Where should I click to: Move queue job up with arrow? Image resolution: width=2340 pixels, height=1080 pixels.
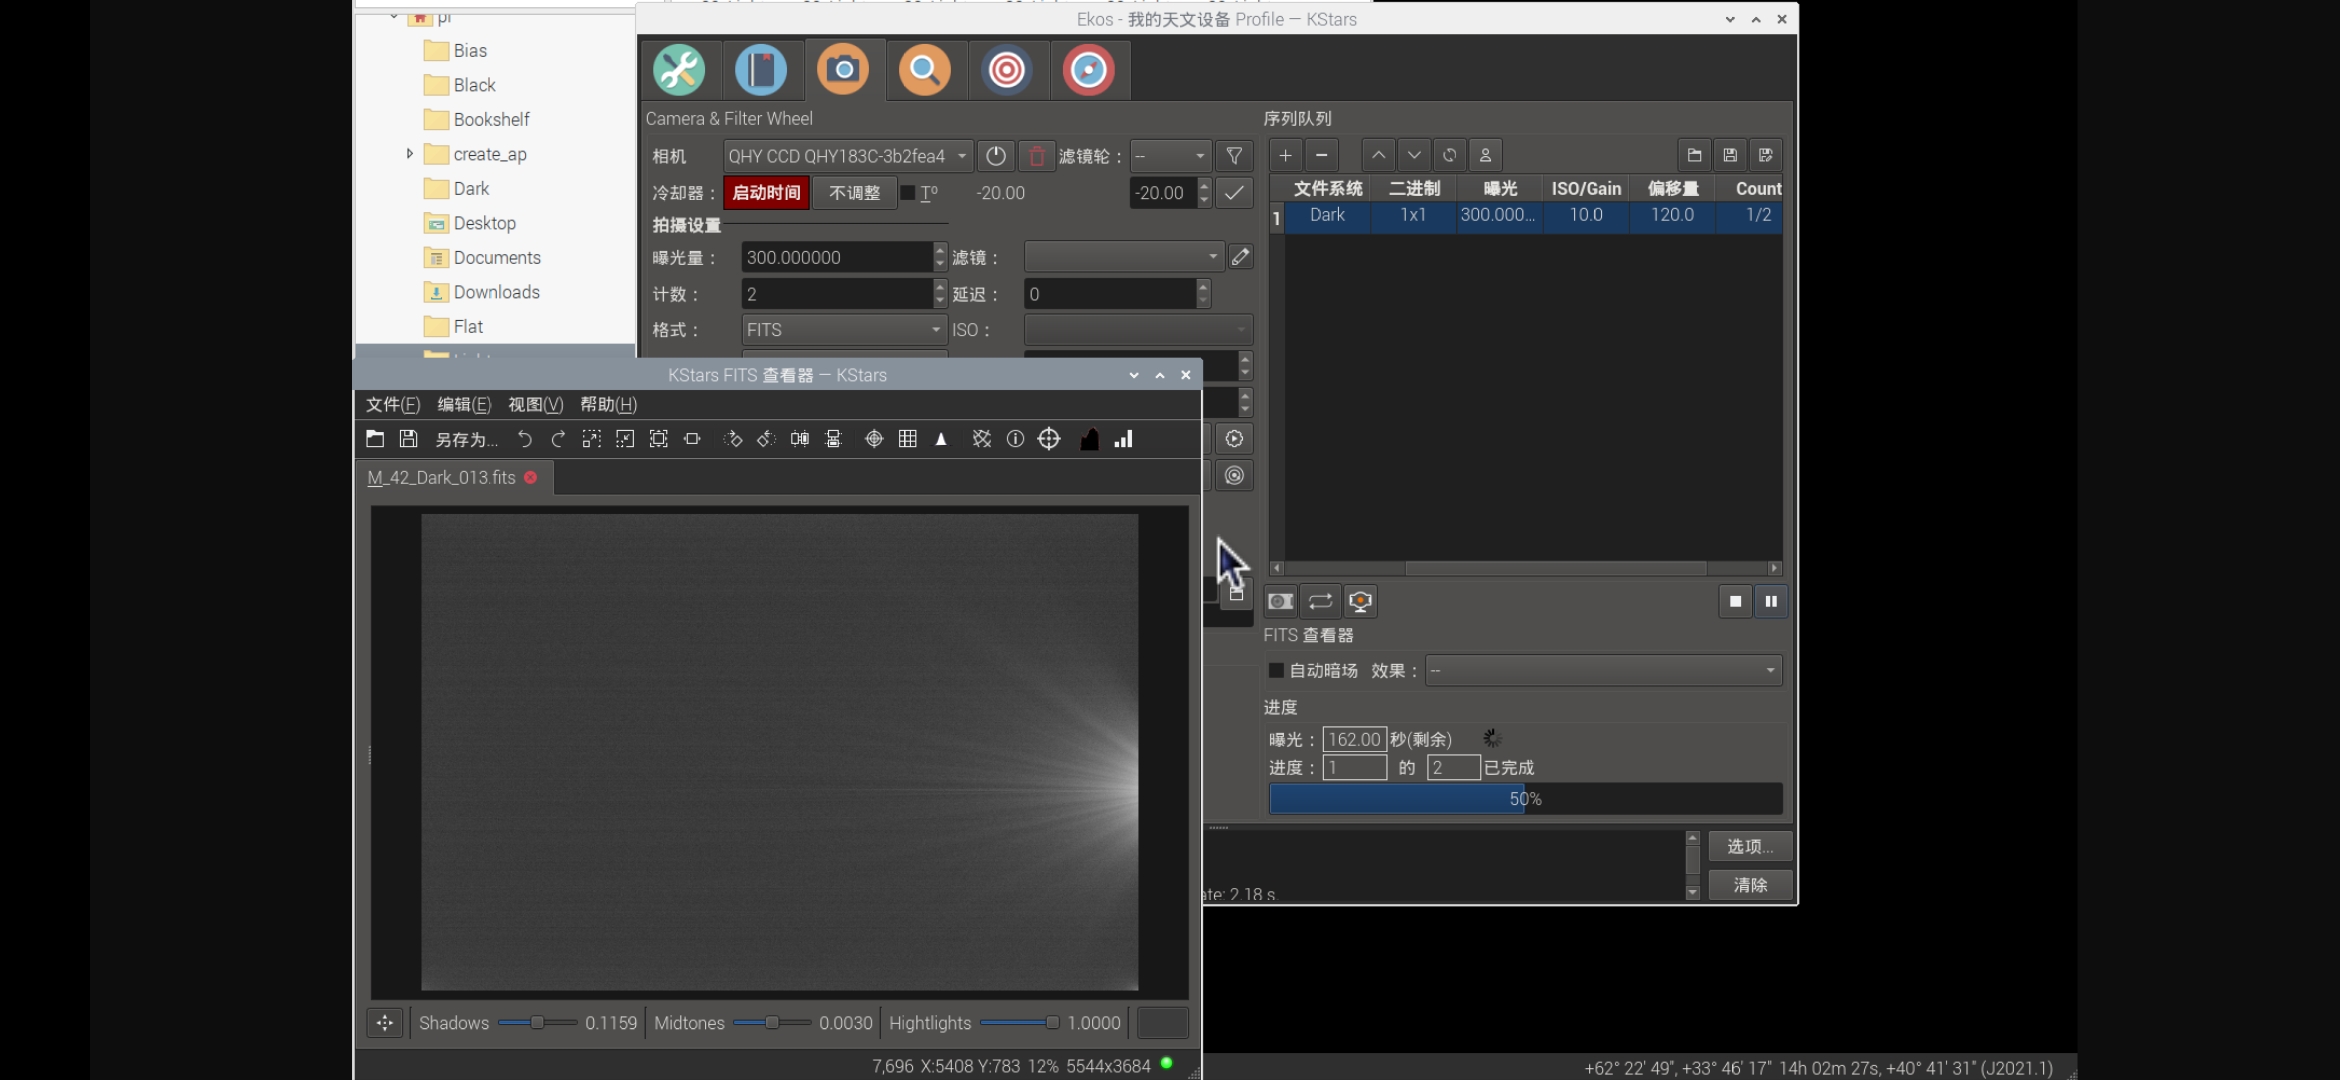[x=1378, y=155]
